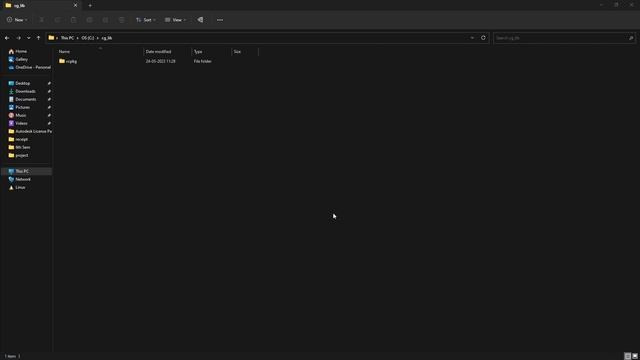Image resolution: width=640 pixels, height=360 pixels.
Task: Click the Delete trash icon
Action: point(122,20)
